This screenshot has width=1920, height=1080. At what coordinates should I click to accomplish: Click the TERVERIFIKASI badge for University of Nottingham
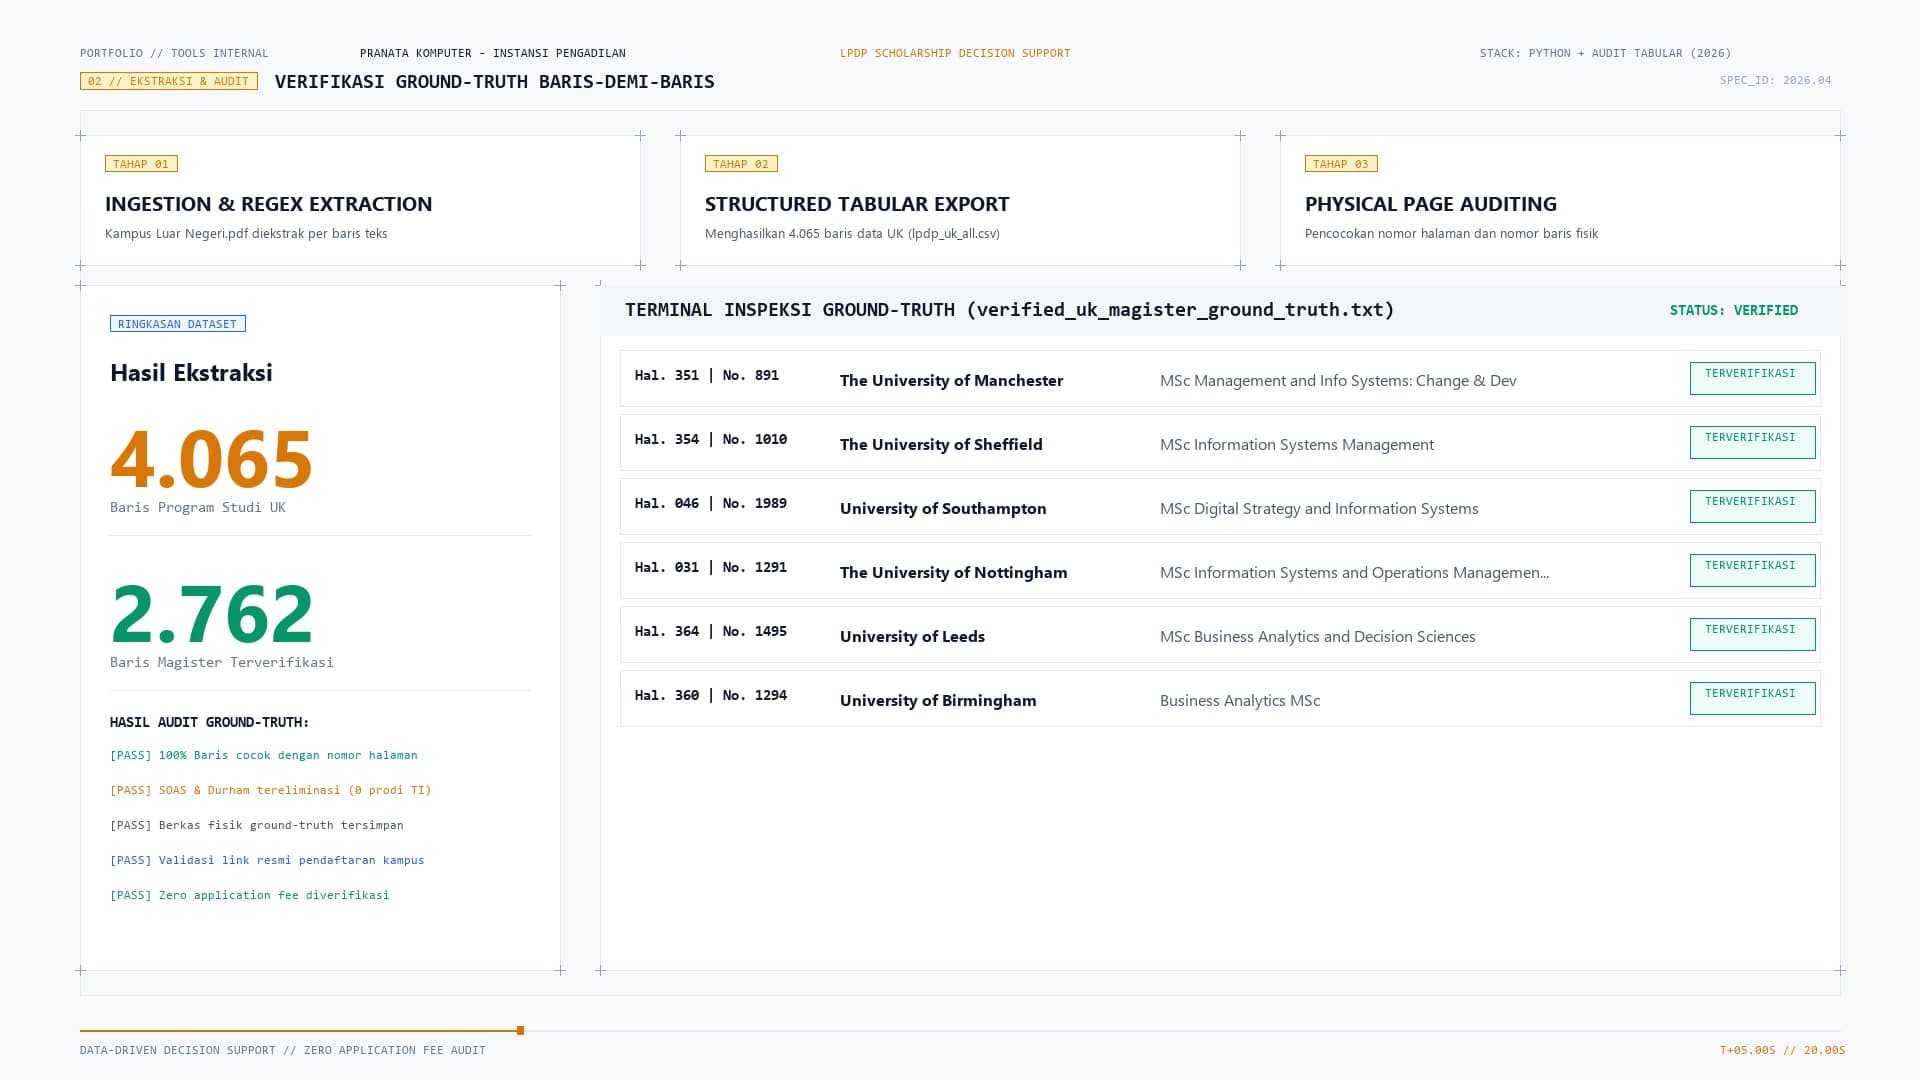[x=1752, y=570]
